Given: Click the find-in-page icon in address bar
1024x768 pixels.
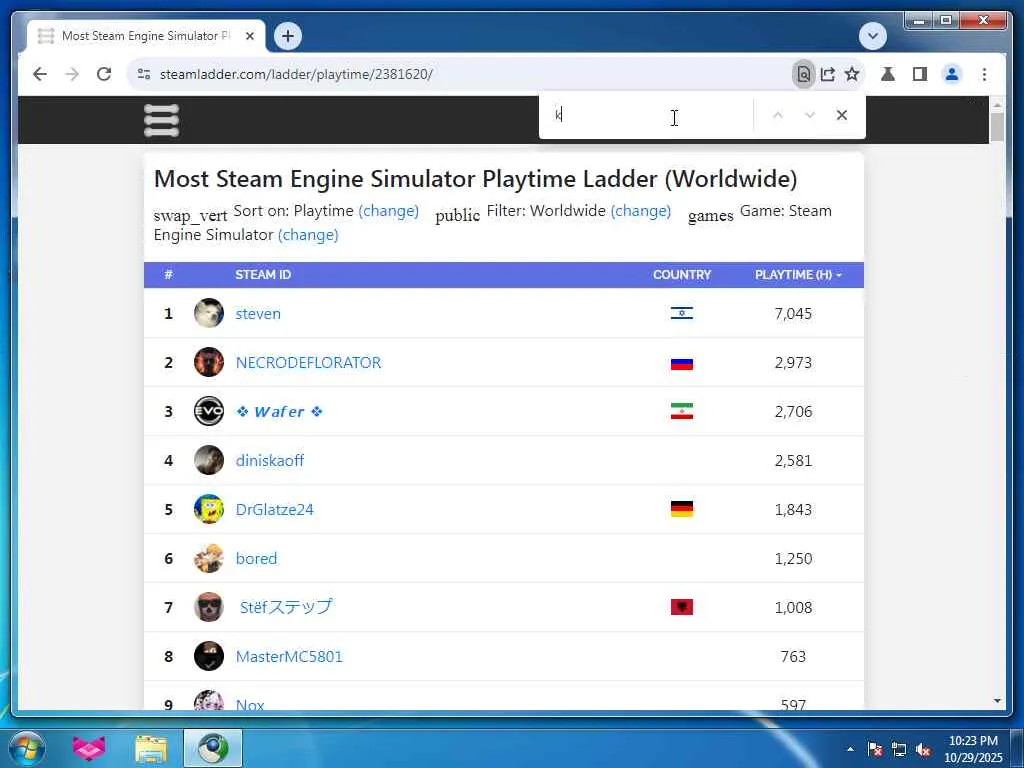Looking at the screenshot, I should [x=804, y=74].
